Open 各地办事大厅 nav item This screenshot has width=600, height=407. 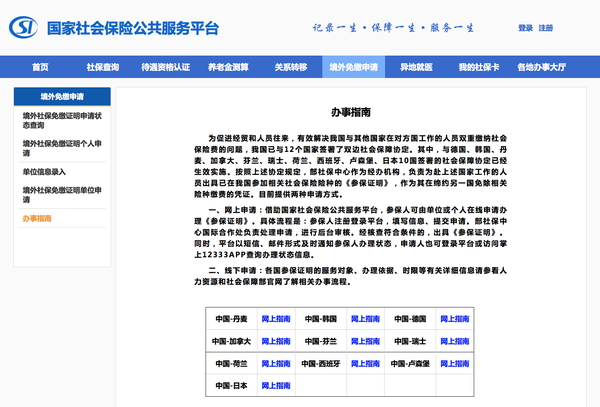point(541,67)
